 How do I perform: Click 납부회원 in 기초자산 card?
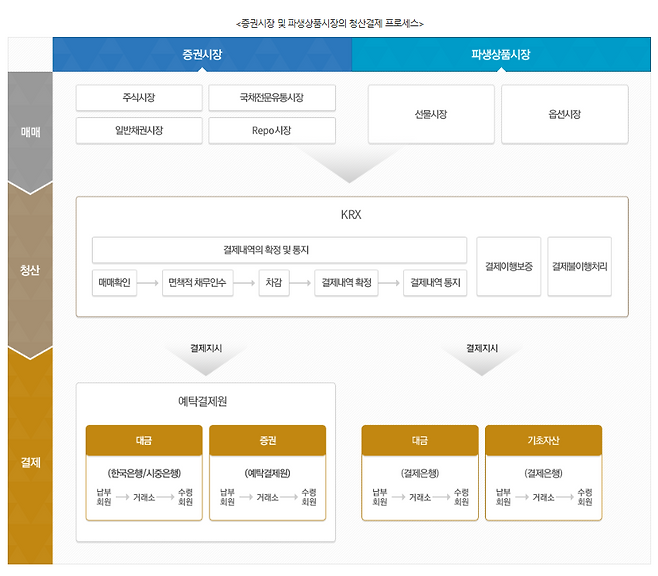(503, 497)
